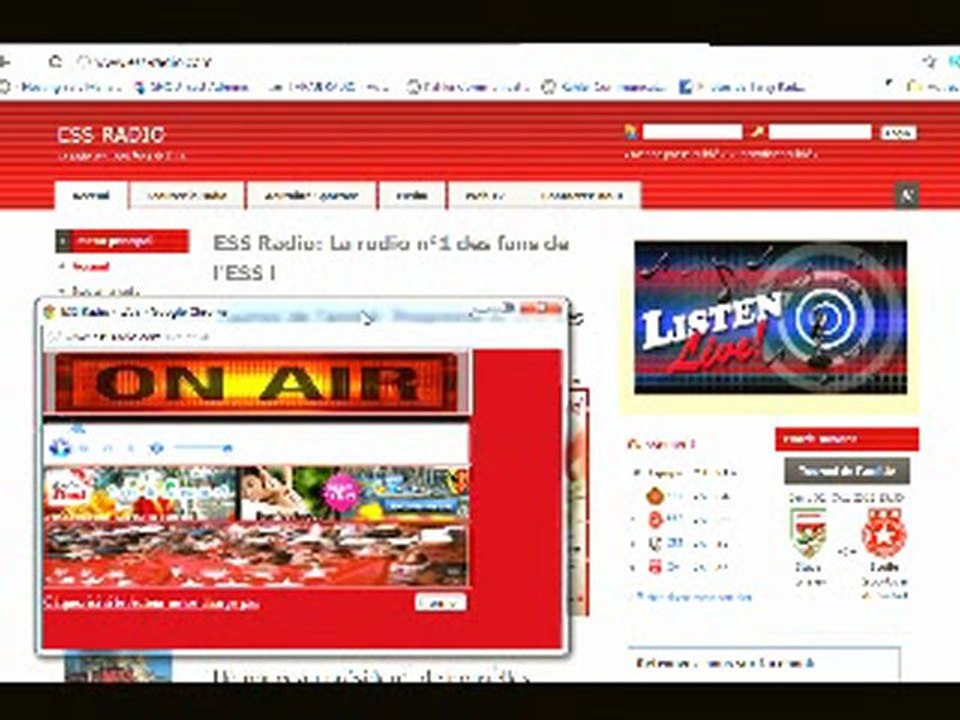The width and height of the screenshot is (960, 720).
Task: Select the first (Accueil) navigation tab
Action: click(91, 196)
